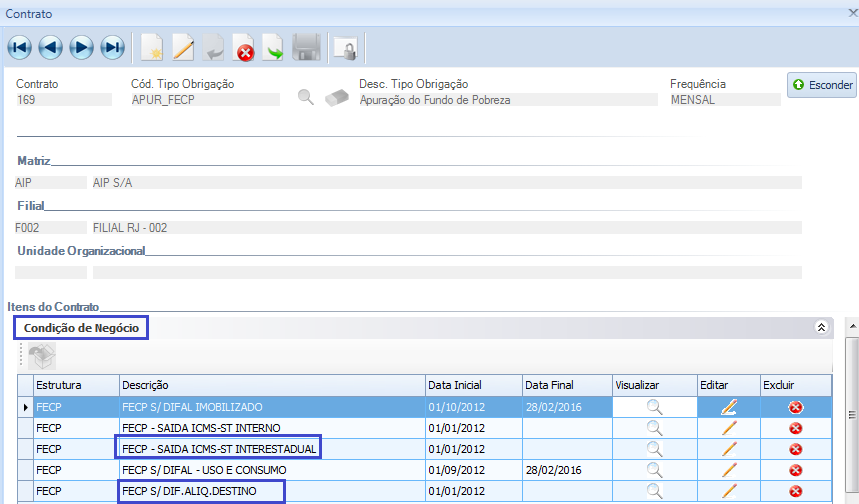
Task: Navigate to the previous record
Action: click(50, 46)
